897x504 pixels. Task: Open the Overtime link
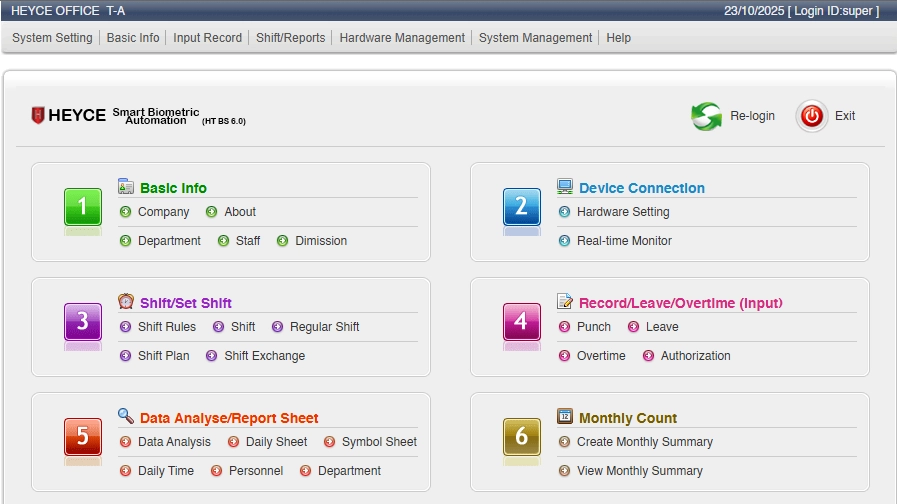[601, 356]
